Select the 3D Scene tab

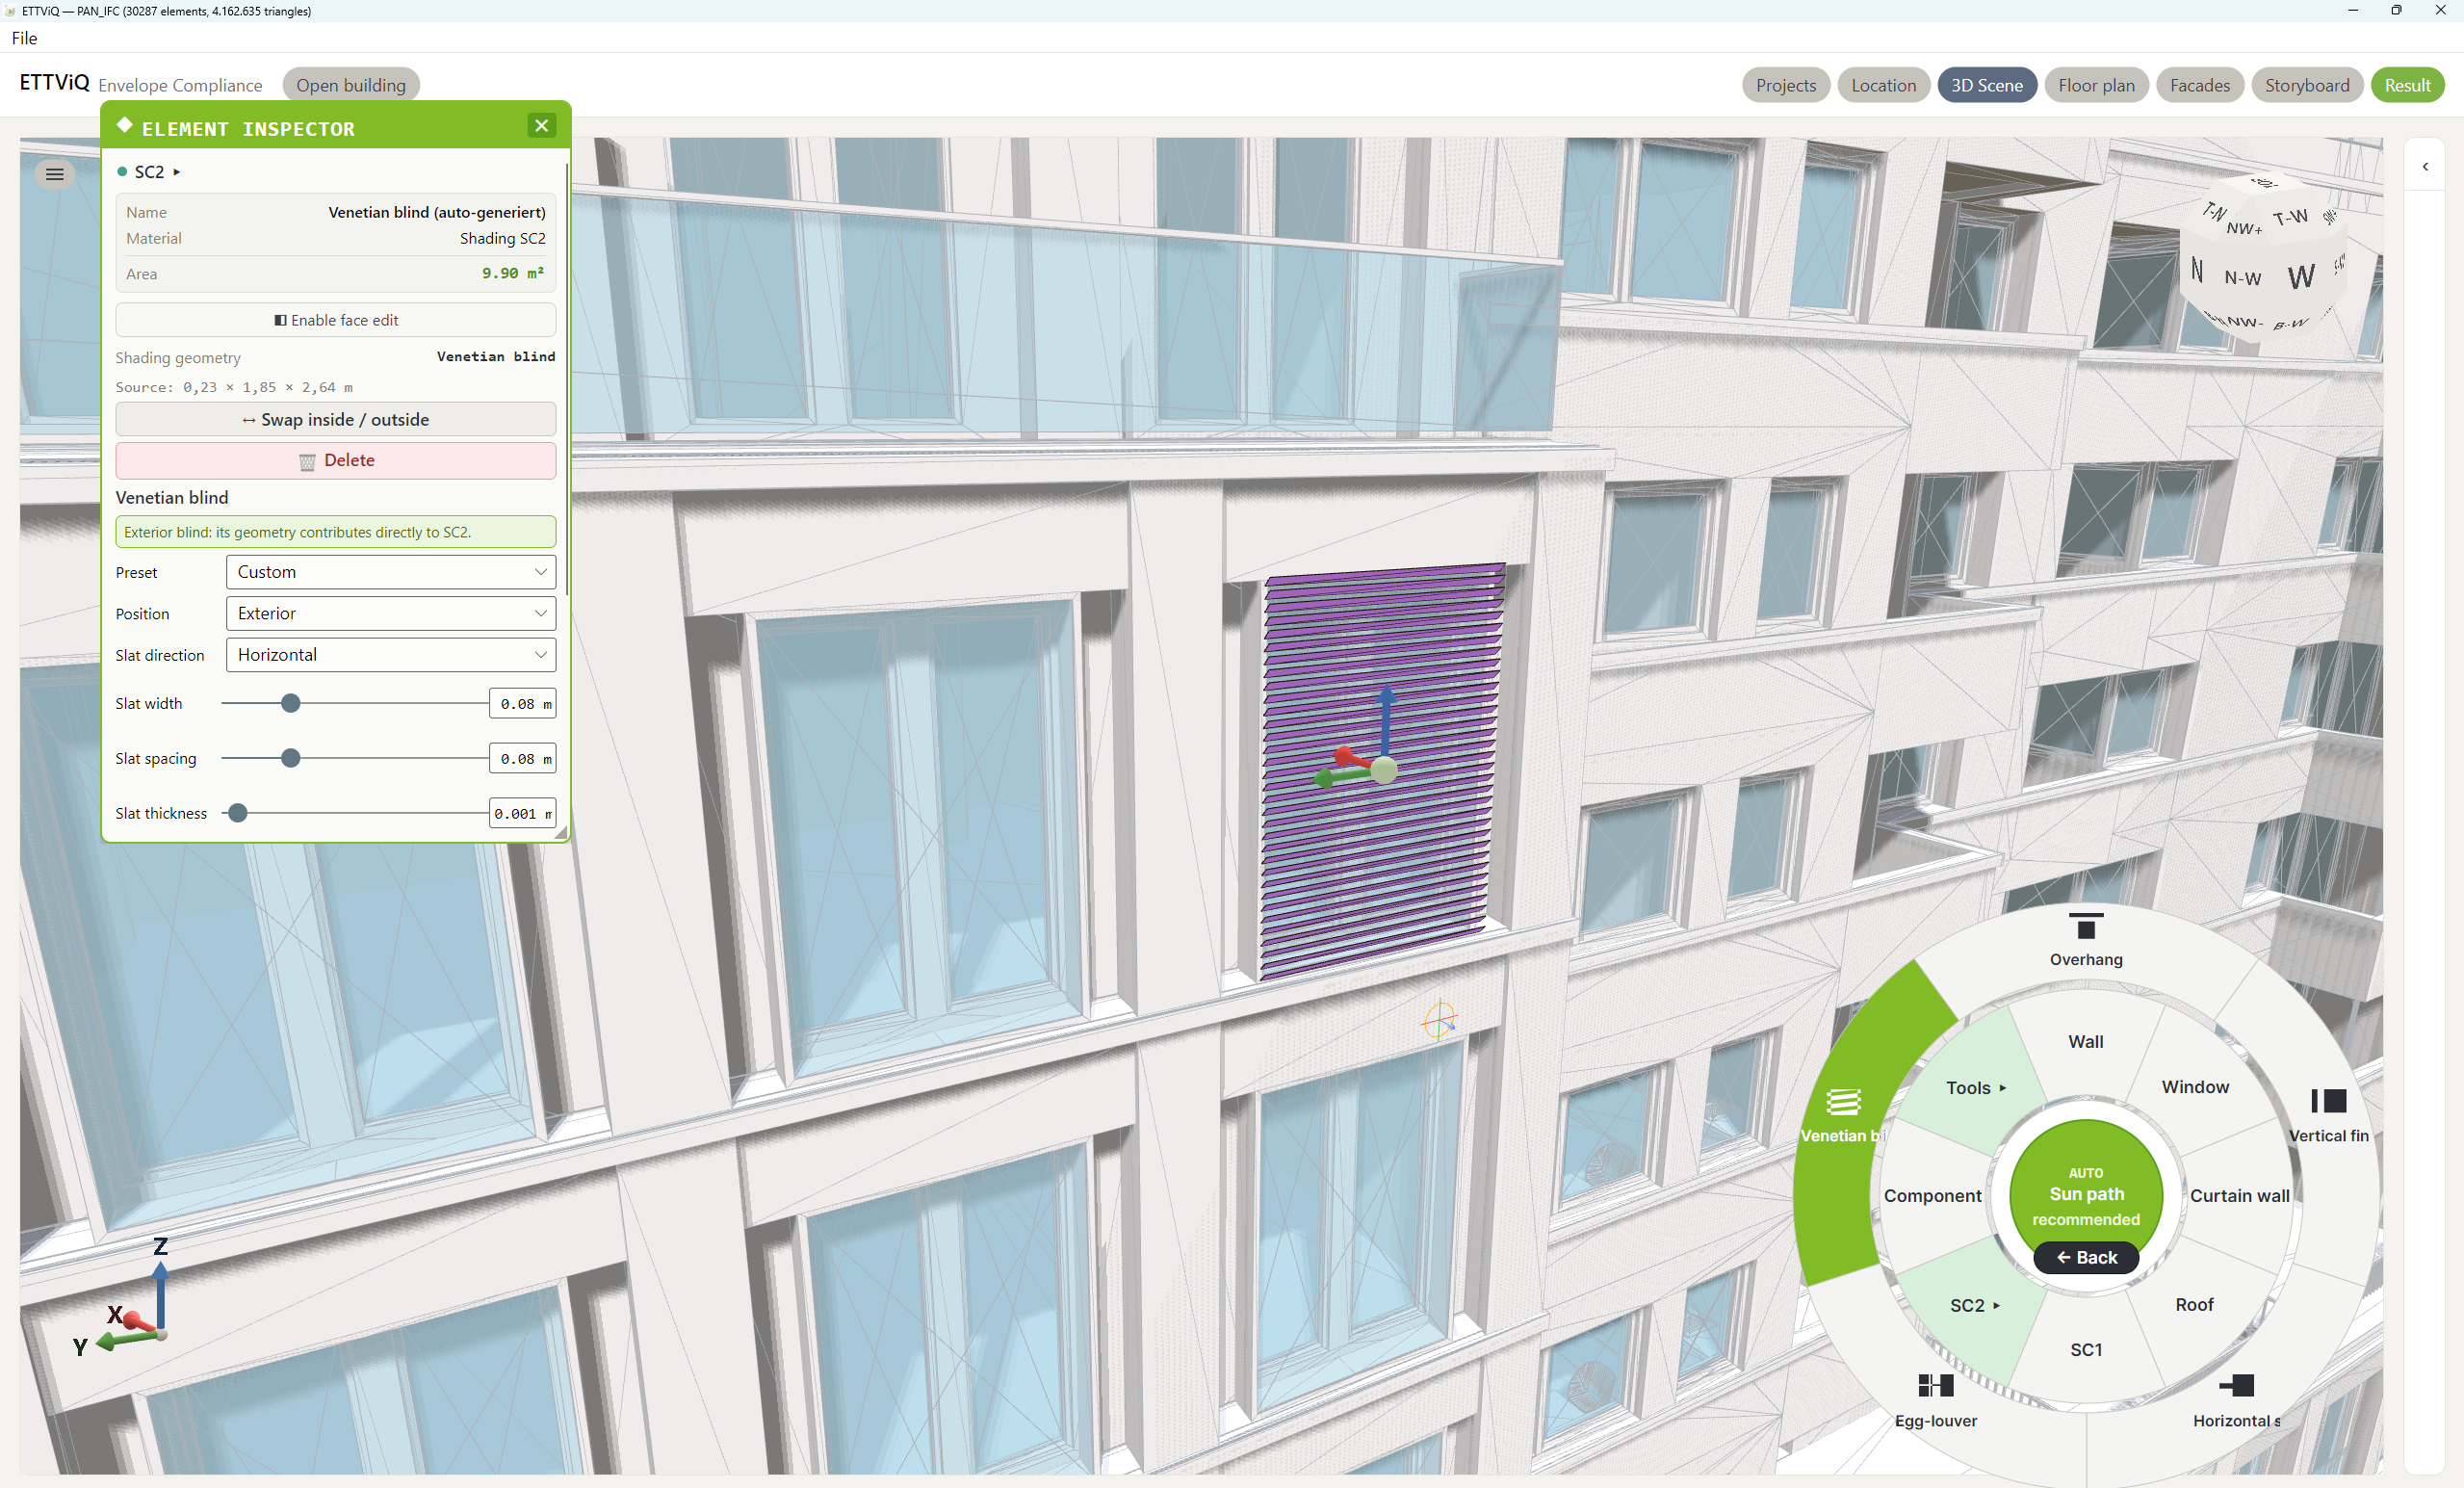(1987, 85)
